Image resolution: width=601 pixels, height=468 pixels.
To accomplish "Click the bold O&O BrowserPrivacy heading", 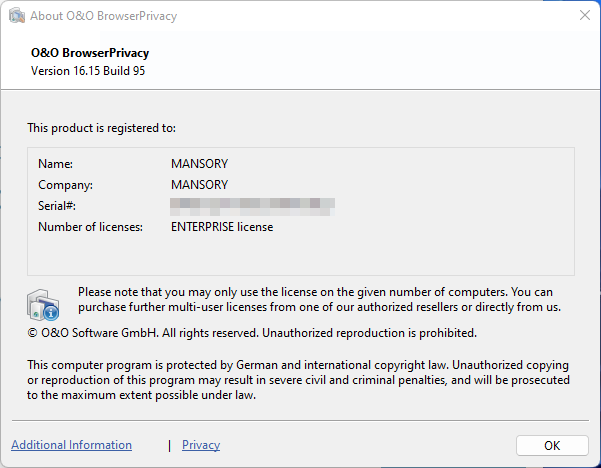I will [89, 53].
